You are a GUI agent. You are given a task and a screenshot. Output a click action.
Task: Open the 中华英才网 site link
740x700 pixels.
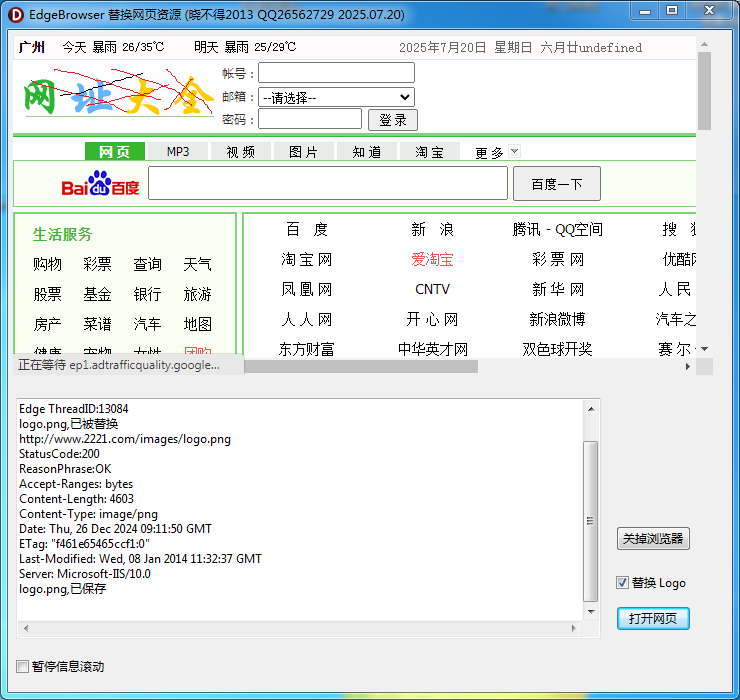tap(433, 349)
